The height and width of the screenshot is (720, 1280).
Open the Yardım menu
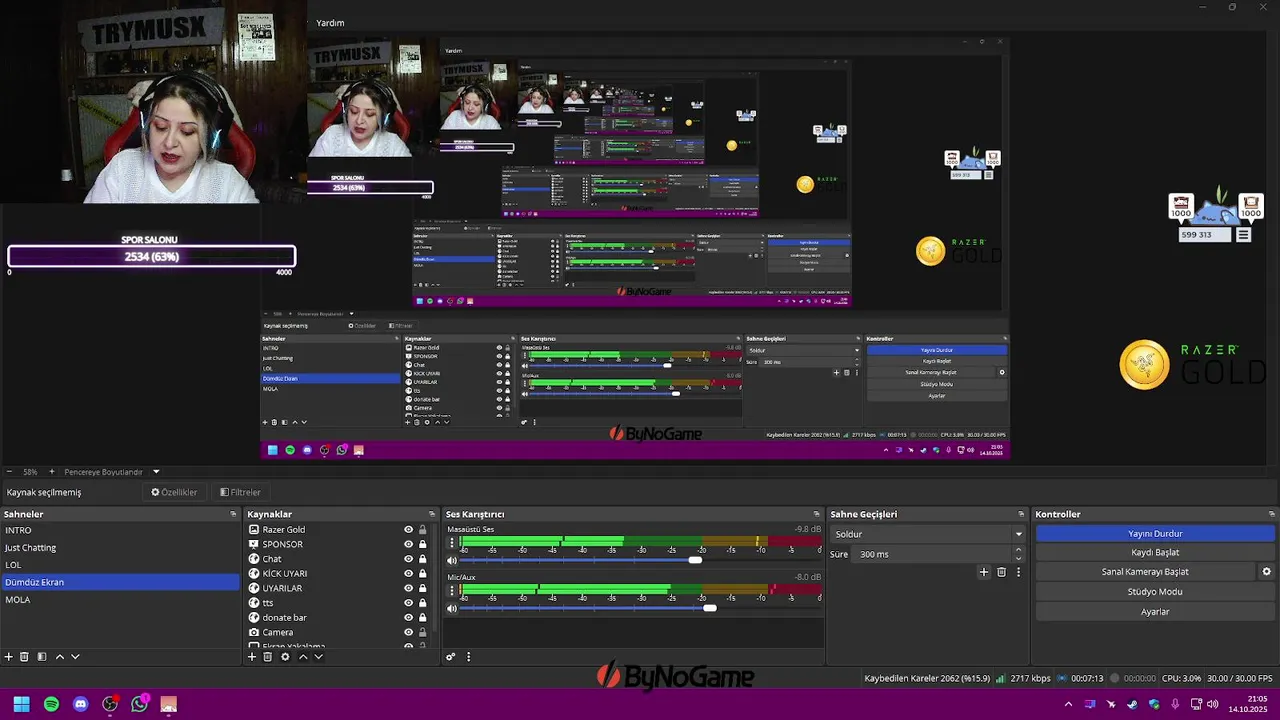coord(330,22)
